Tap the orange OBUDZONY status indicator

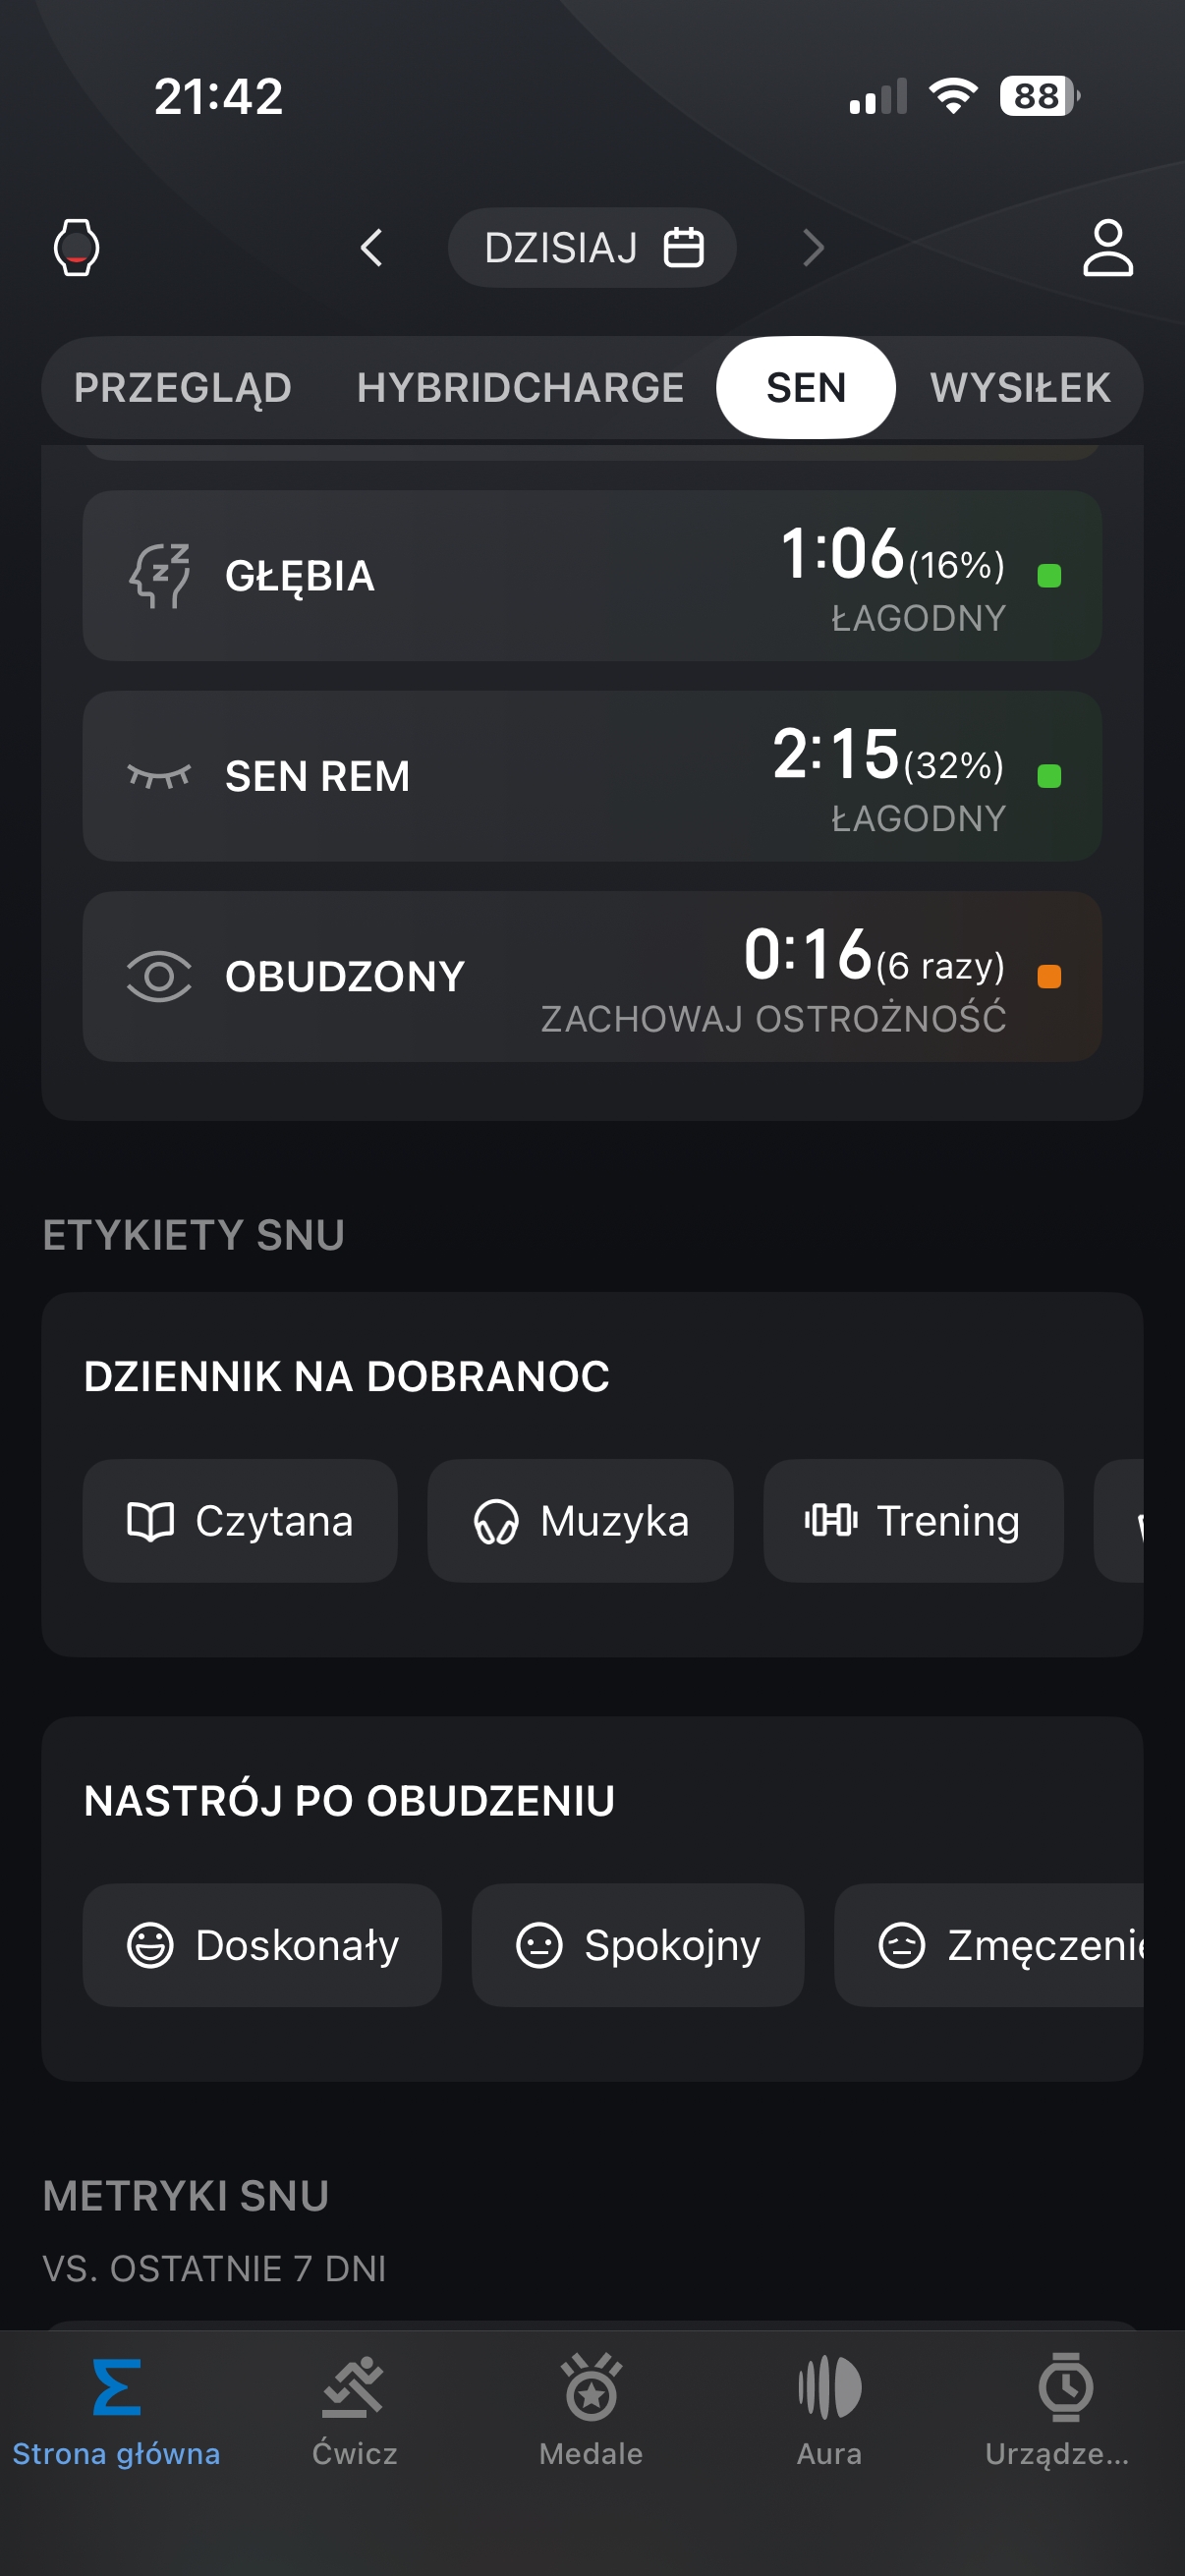tap(1049, 977)
